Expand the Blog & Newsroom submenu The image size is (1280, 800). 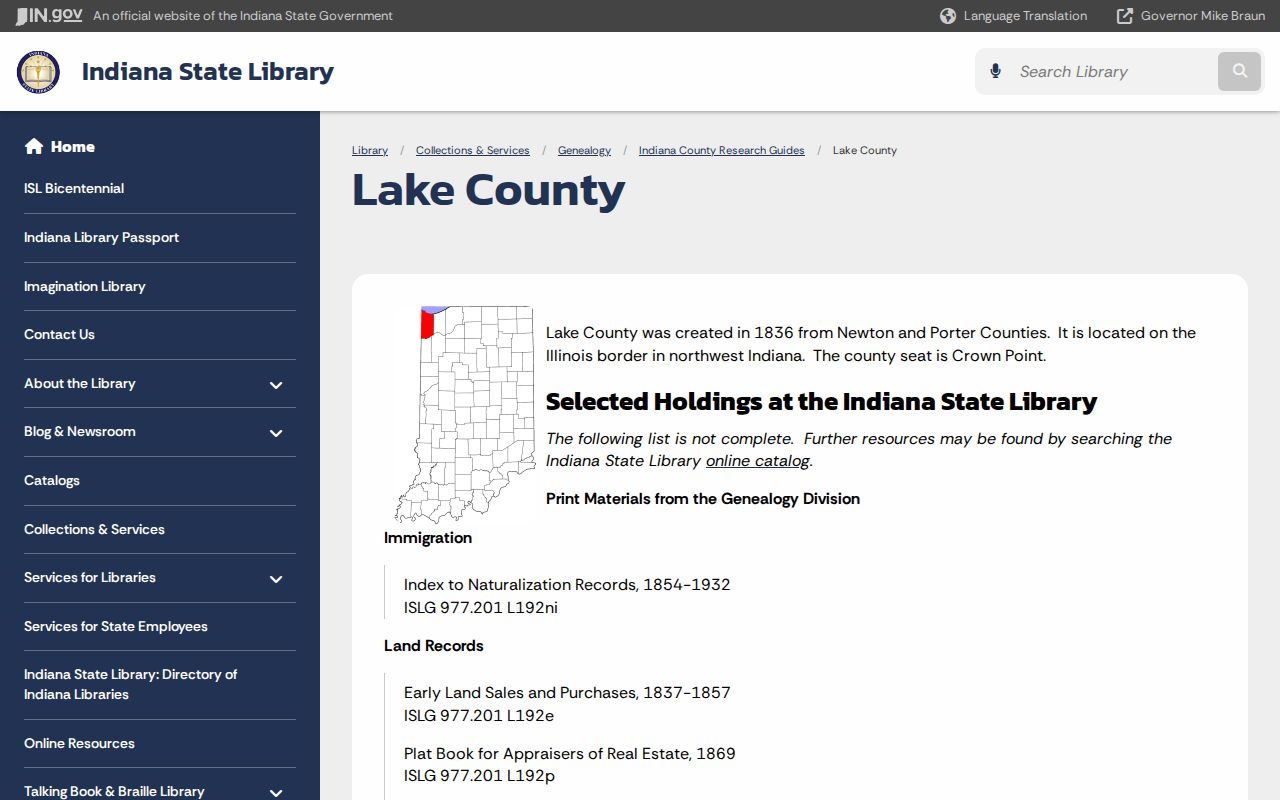tap(276, 433)
